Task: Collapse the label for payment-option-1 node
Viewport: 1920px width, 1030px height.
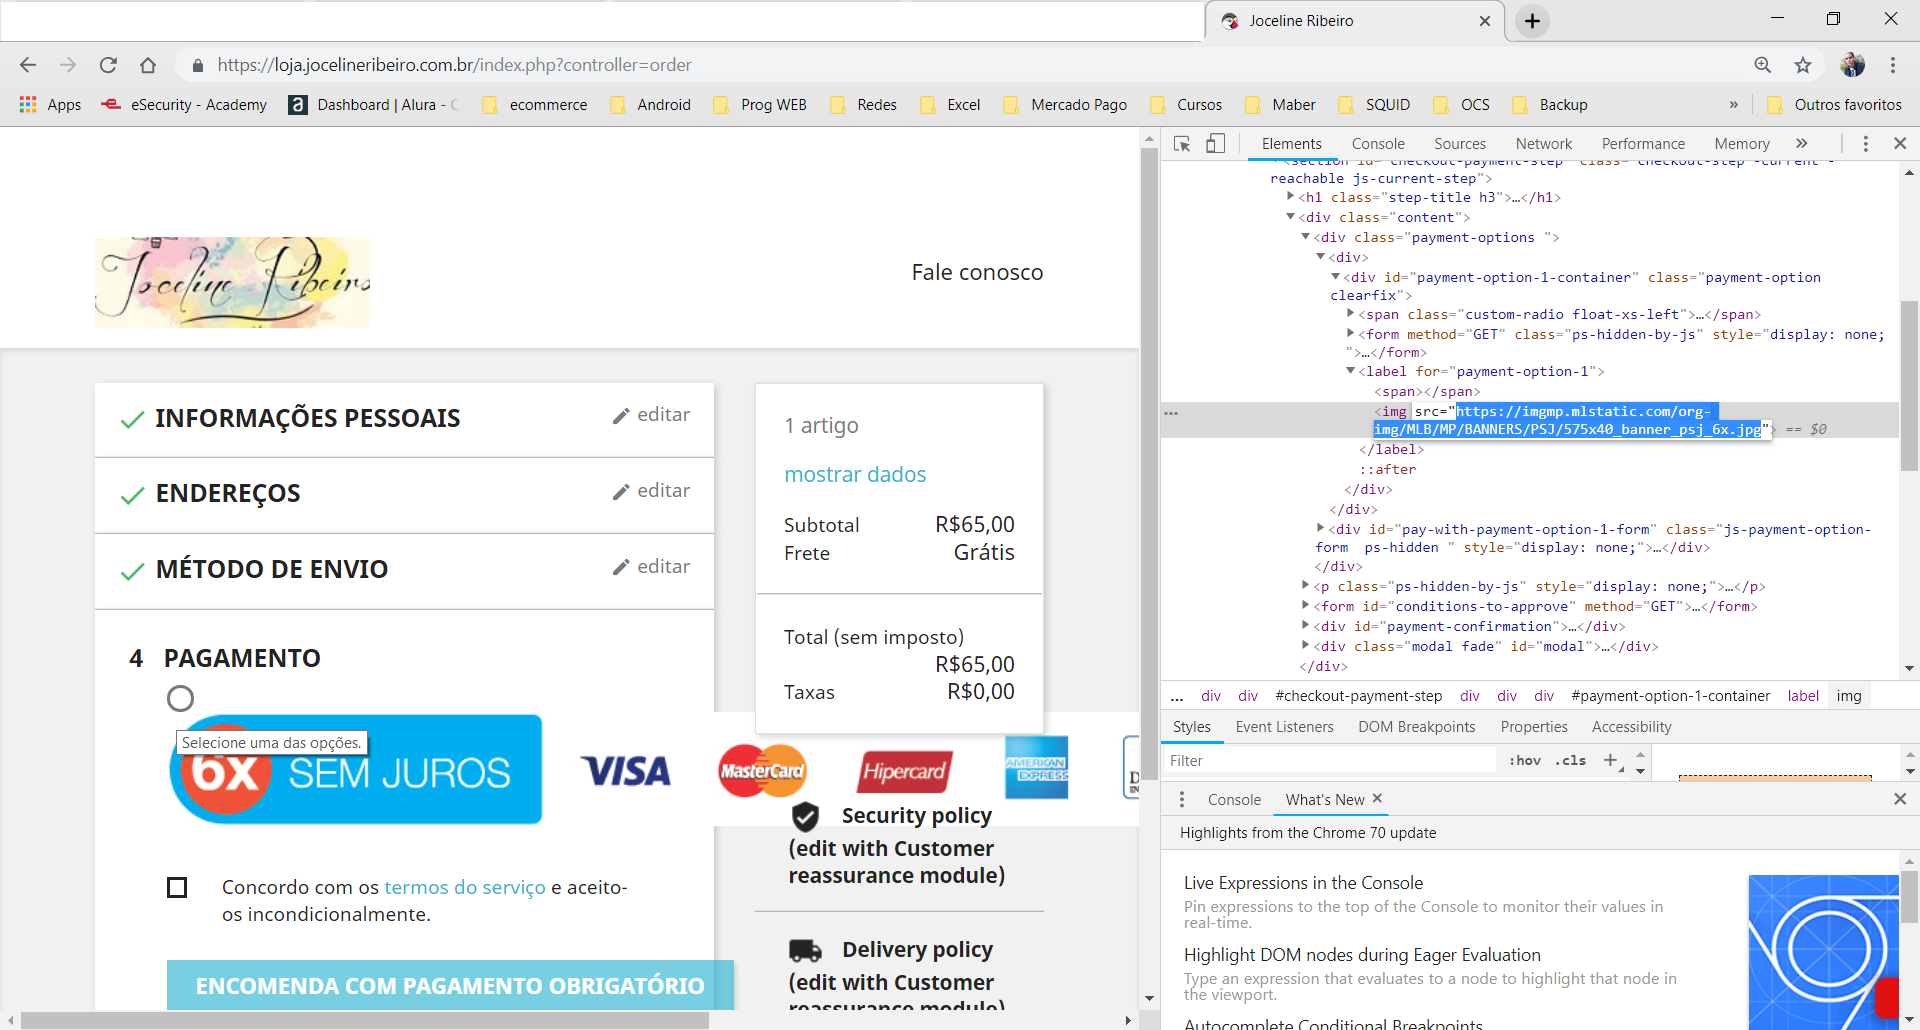Action: coord(1351,371)
